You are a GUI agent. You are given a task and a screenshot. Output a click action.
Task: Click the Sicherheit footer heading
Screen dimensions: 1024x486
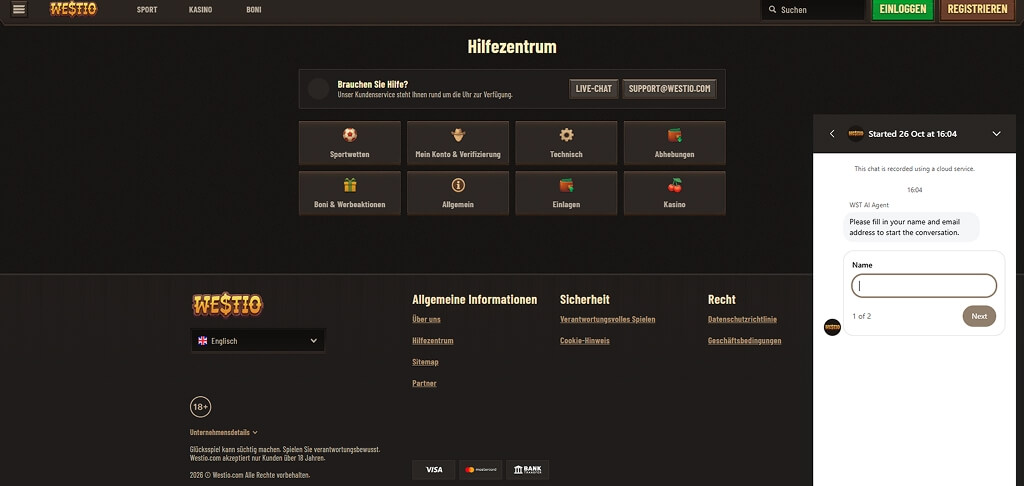point(584,300)
